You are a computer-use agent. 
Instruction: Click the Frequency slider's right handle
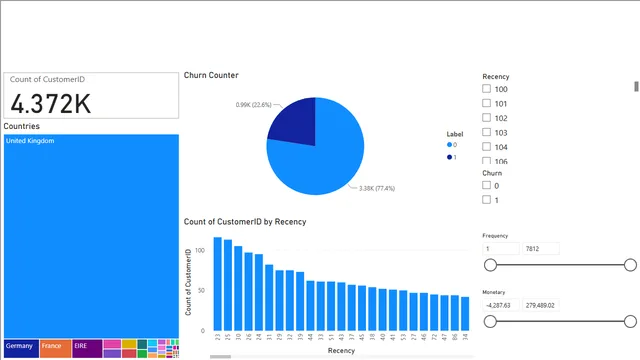point(630,265)
